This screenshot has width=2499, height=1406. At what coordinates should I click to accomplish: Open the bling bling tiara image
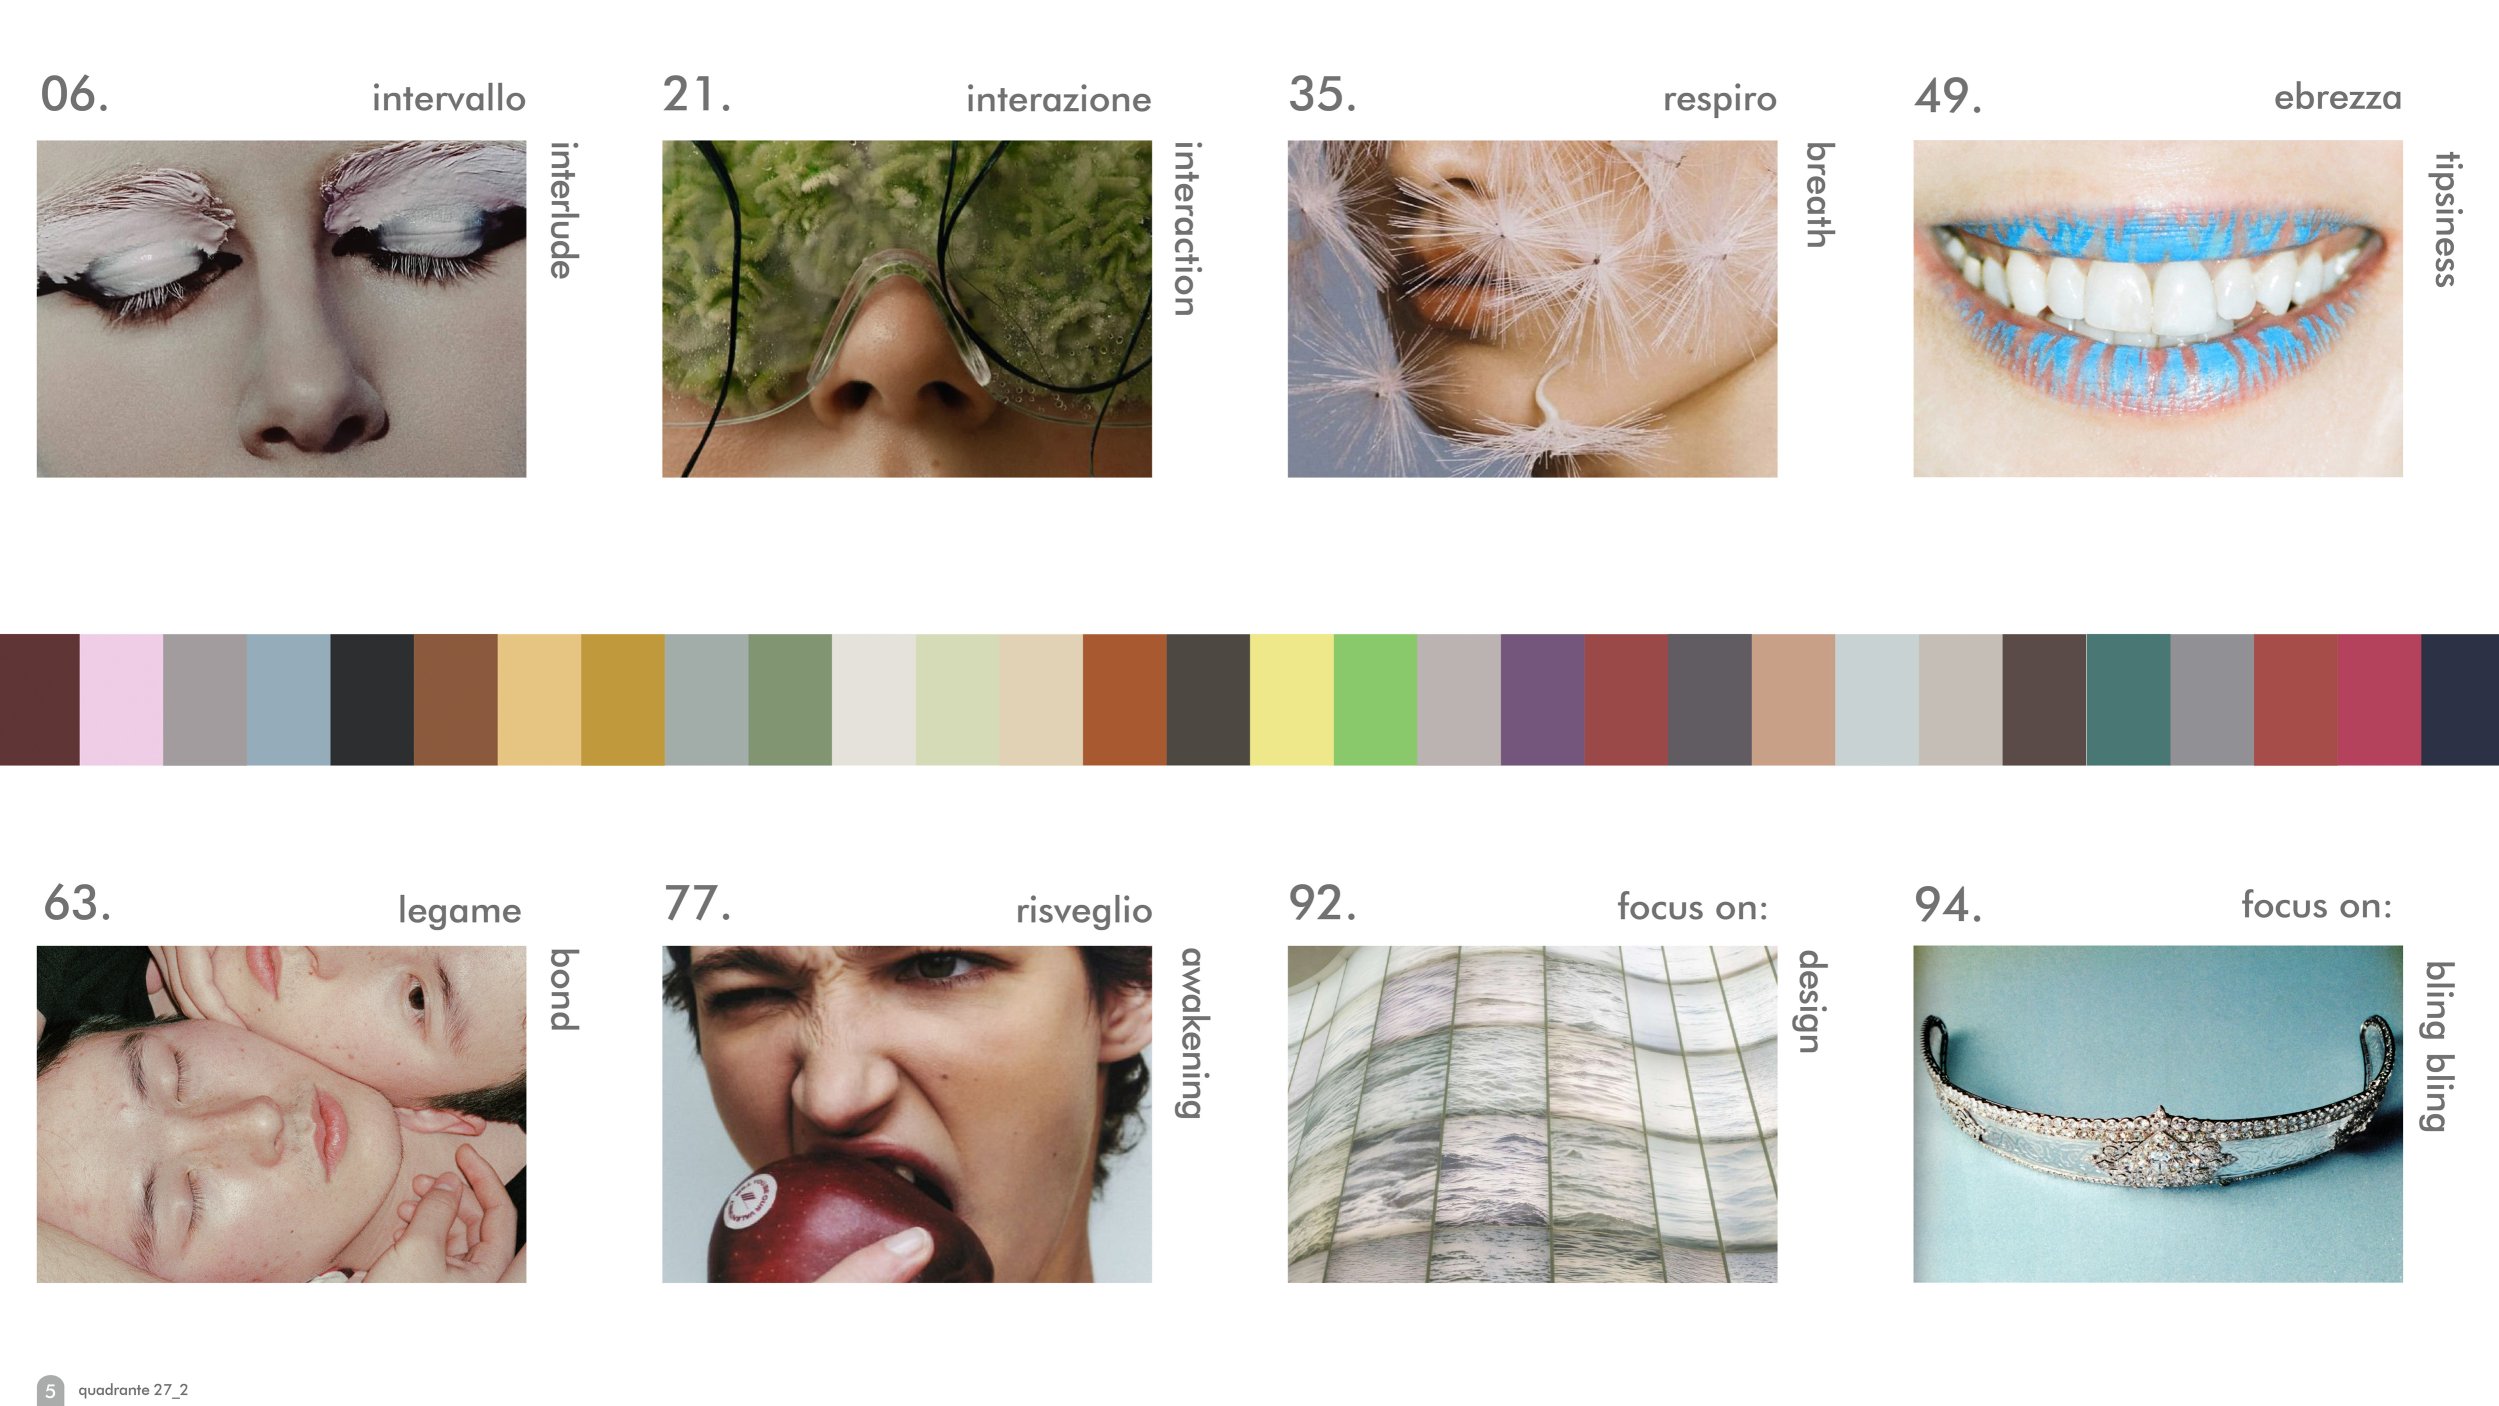(2158, 1114)
